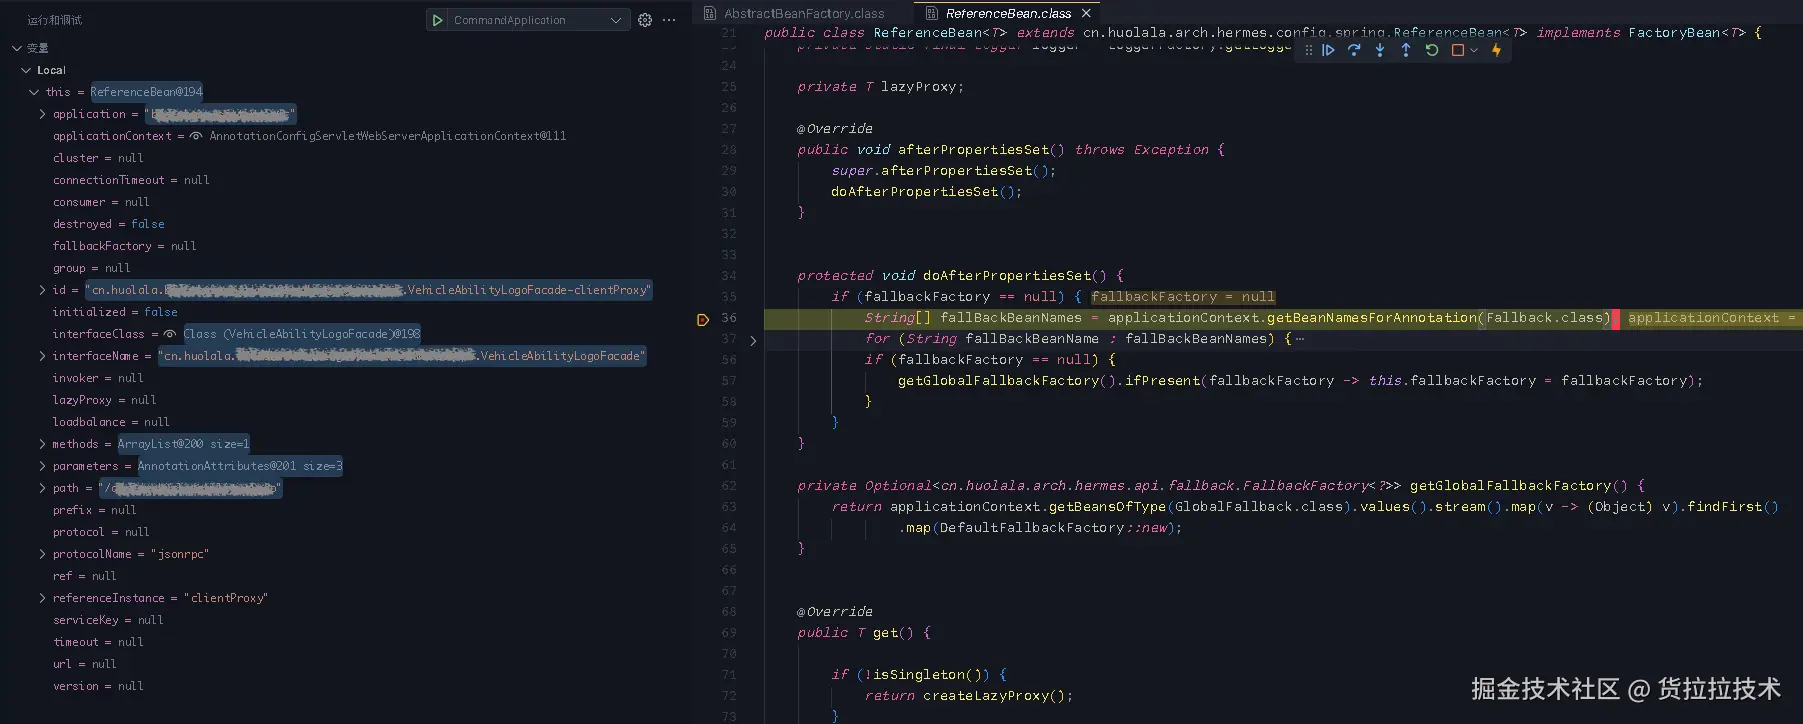This screenshot has width=1803, height=724.
Task: Click the eye icon beside applicationContext
Action: [196, 136]
